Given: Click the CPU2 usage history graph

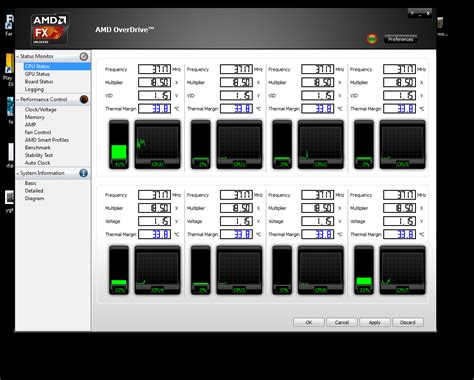Looking at the screenshot, I should pos(321,144).
